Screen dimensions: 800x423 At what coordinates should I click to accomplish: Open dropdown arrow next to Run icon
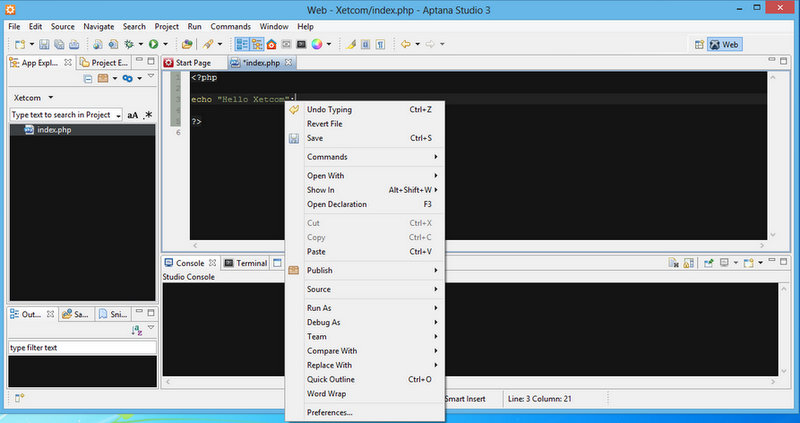tap(165, 44)
